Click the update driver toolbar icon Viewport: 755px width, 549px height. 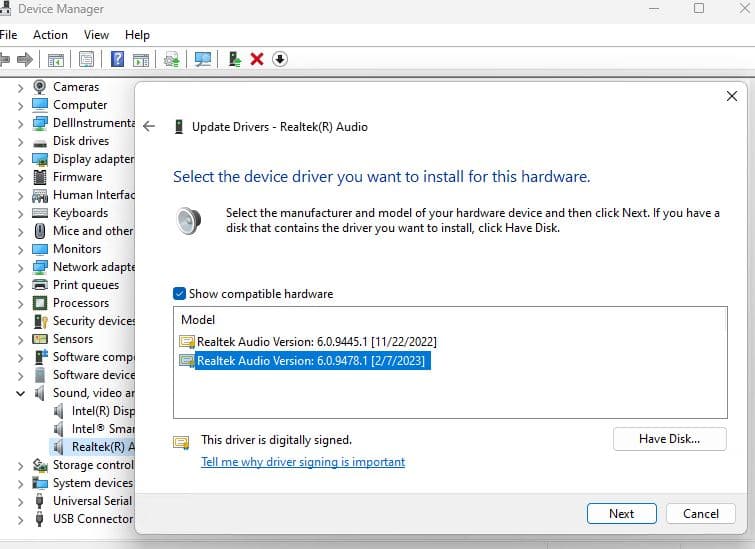pyautogui.click(x=234, y=60)
